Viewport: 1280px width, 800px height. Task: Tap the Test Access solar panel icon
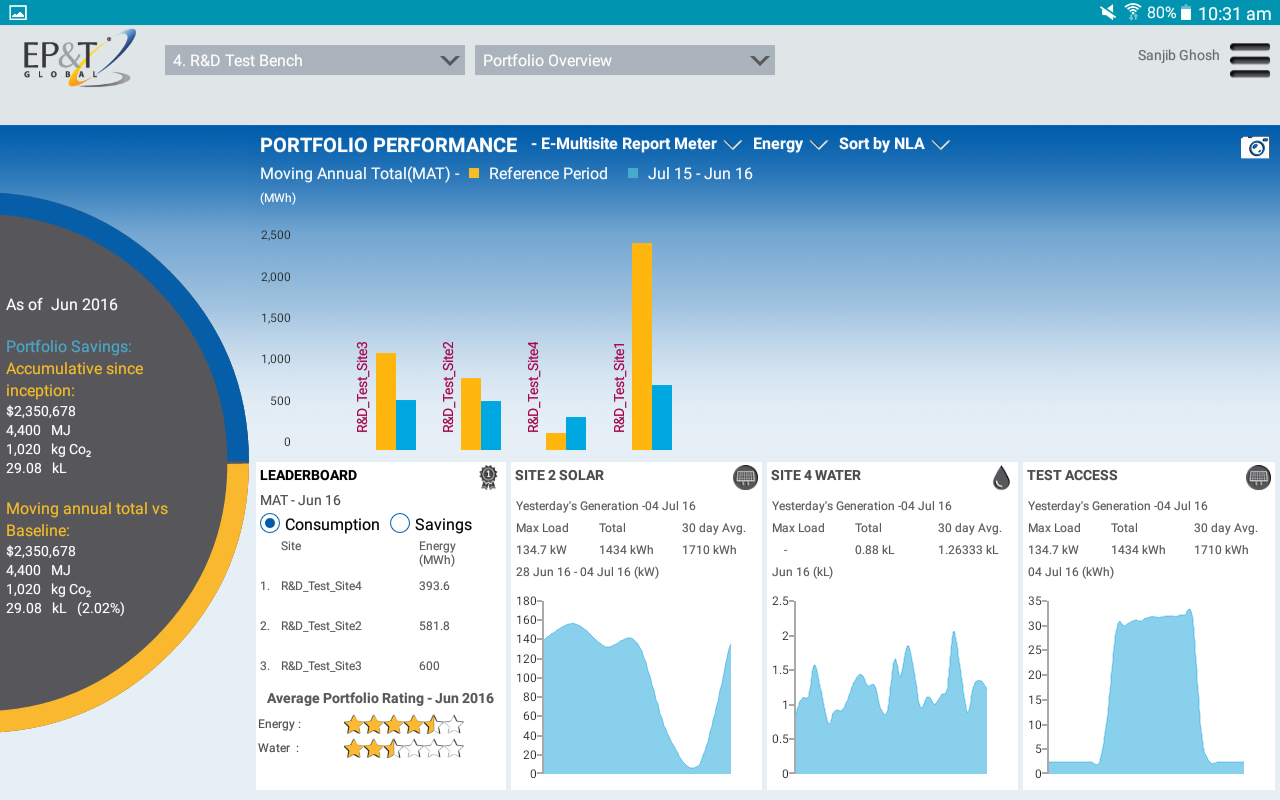coord(1258,478)
